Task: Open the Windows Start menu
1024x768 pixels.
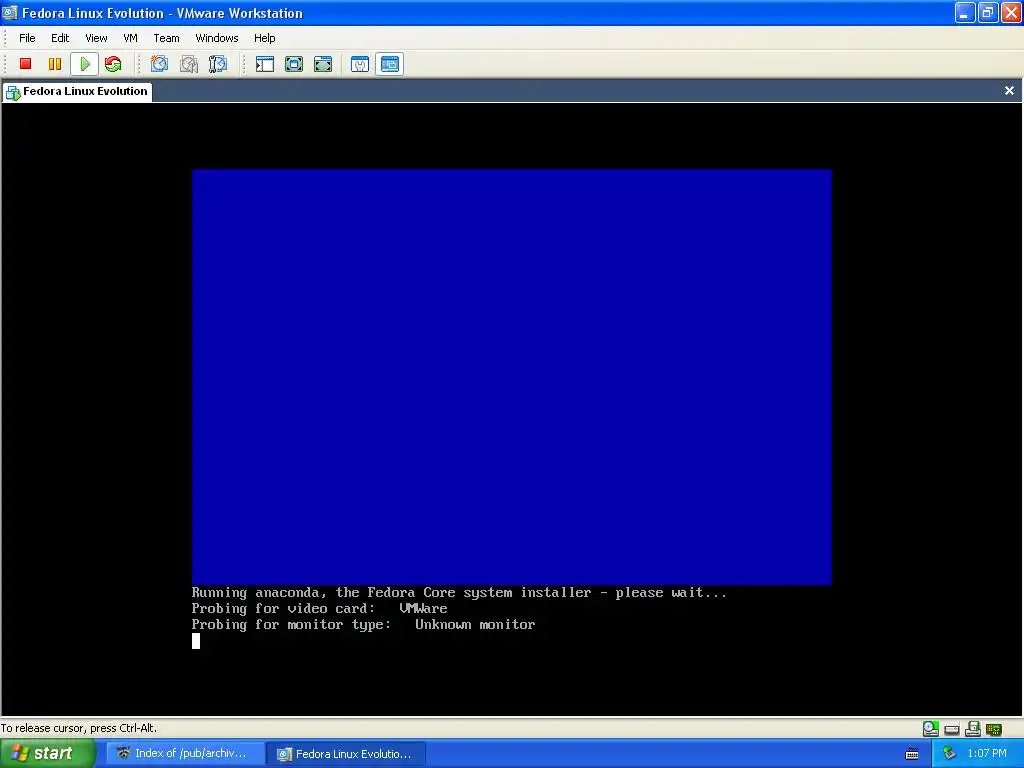Action: [x=48, y=754]
